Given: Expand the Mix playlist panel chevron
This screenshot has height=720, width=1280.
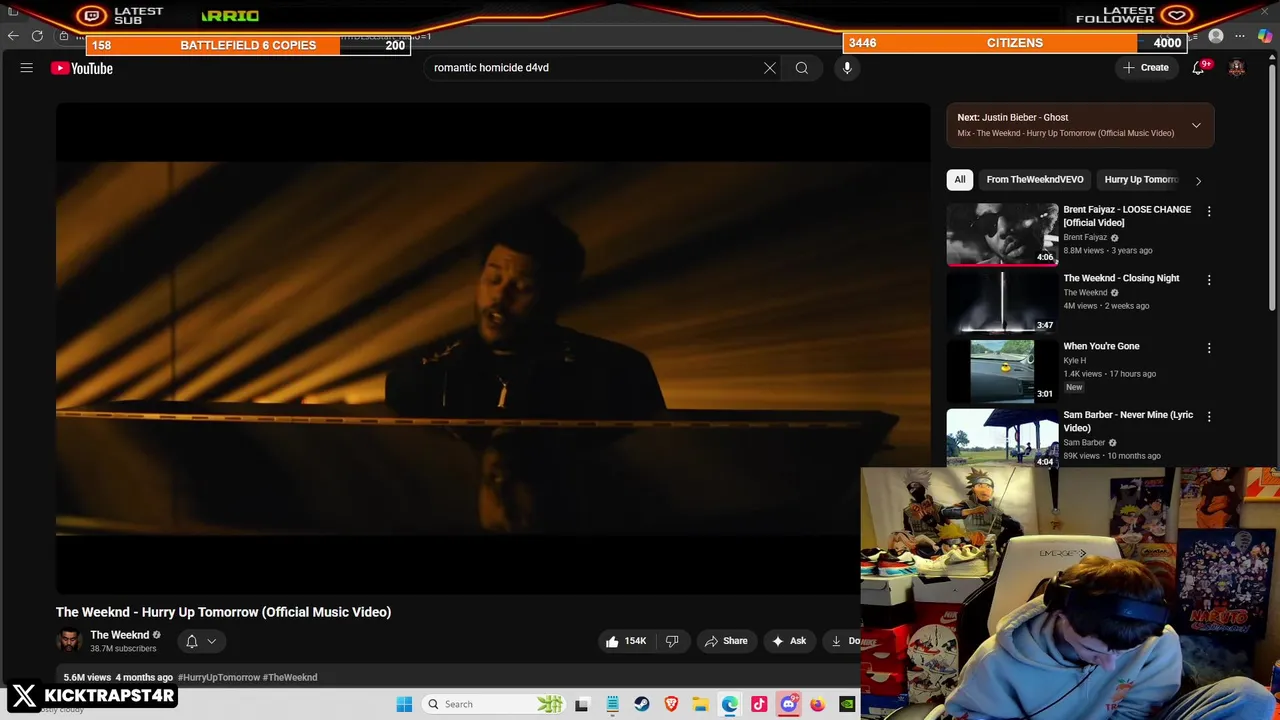Looking at the screenshot, I should pos(1196,125).
